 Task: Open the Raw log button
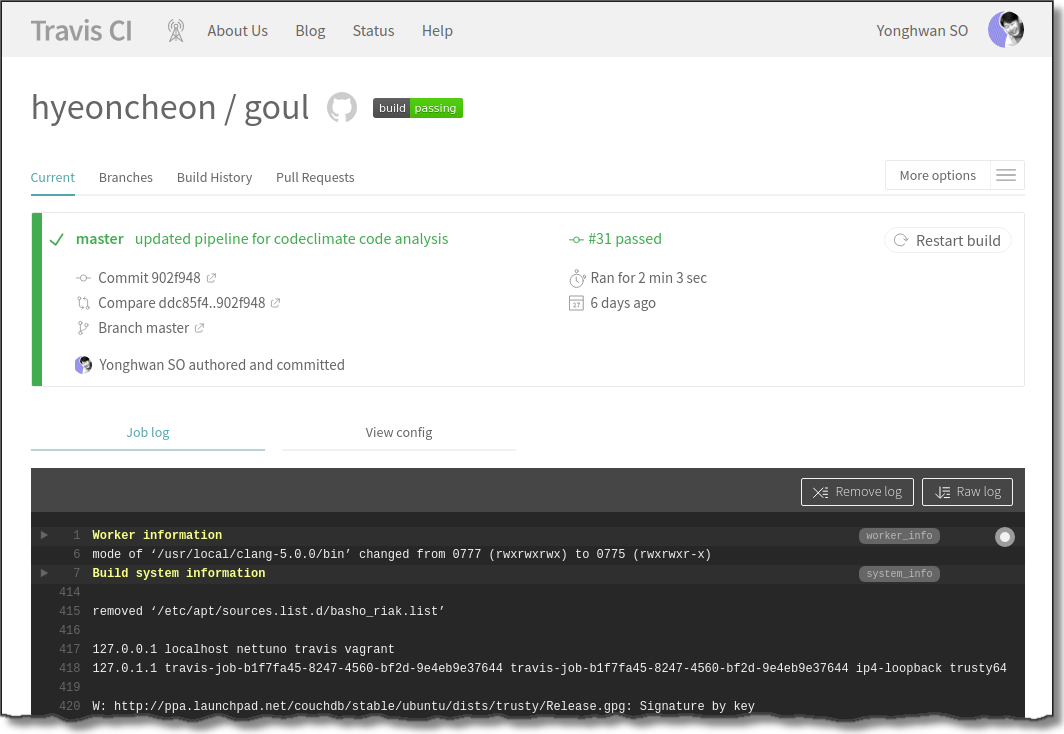coord(967,492)
